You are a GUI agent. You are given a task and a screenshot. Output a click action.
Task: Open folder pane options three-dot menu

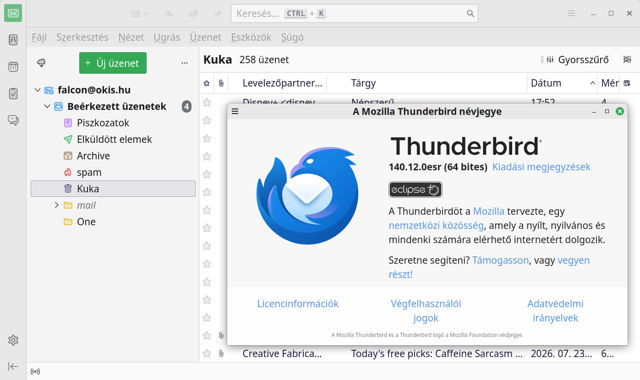(x=184, y=63)
